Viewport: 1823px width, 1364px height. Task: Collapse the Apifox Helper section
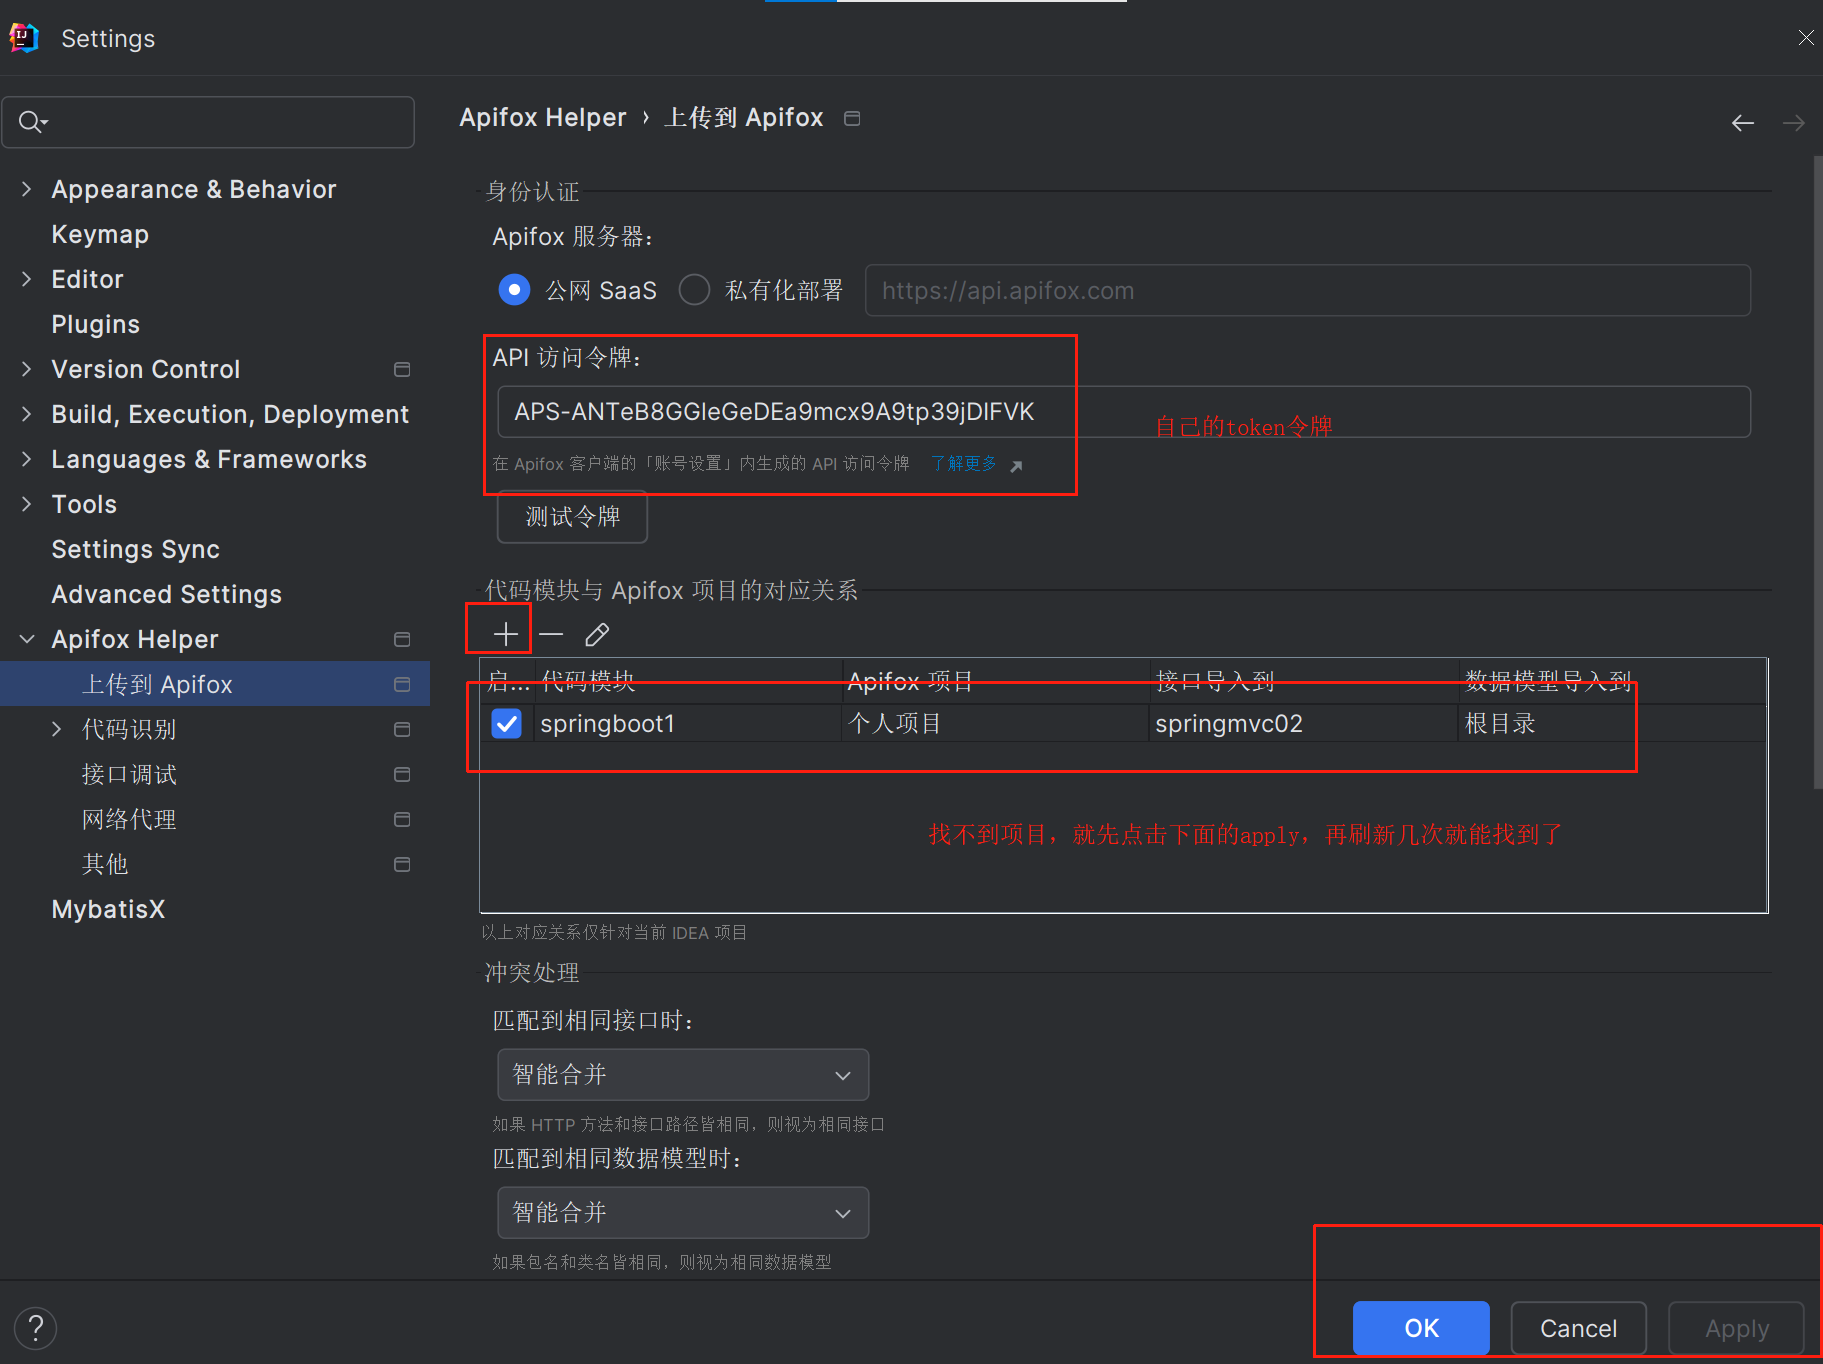tap(27, 639)
